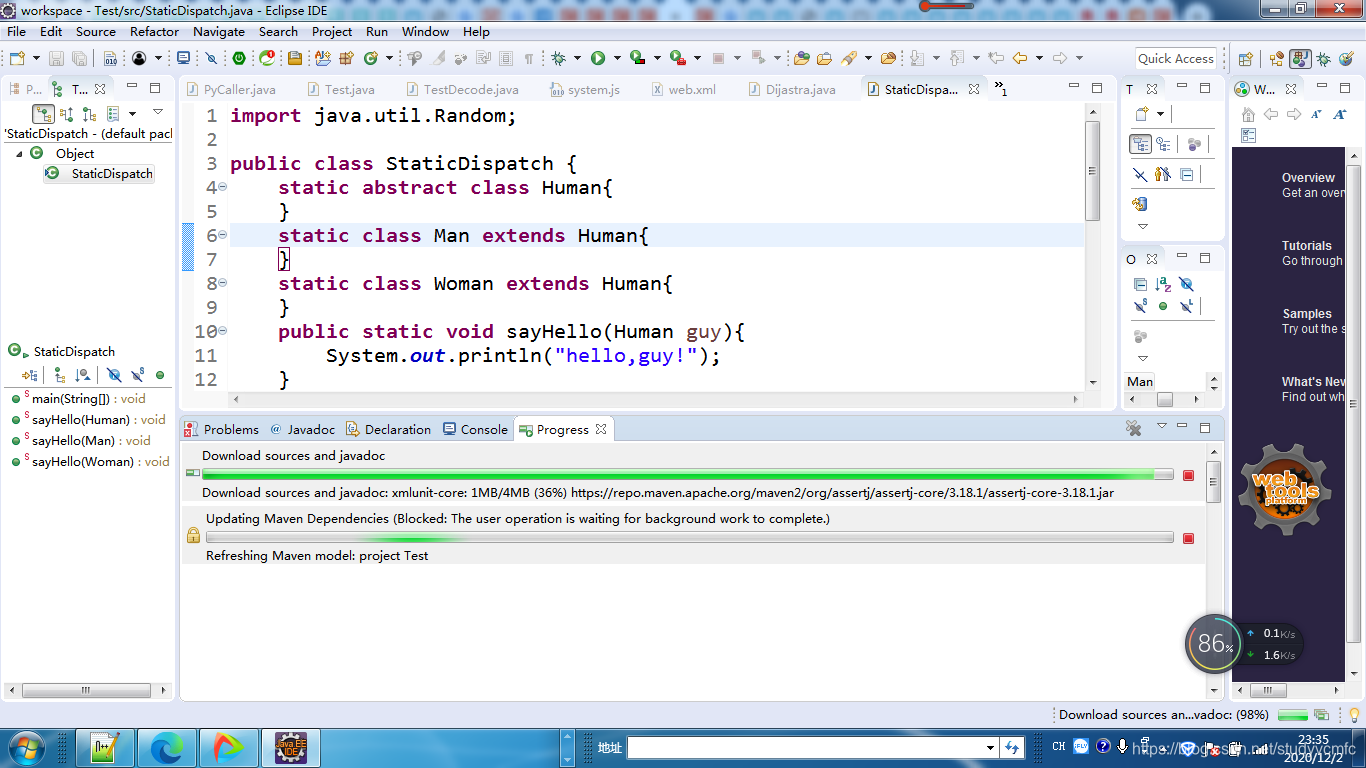1366x768 pixels.
Task: Click Show the Type Hierarchy icon
Action: pos(43,114)
